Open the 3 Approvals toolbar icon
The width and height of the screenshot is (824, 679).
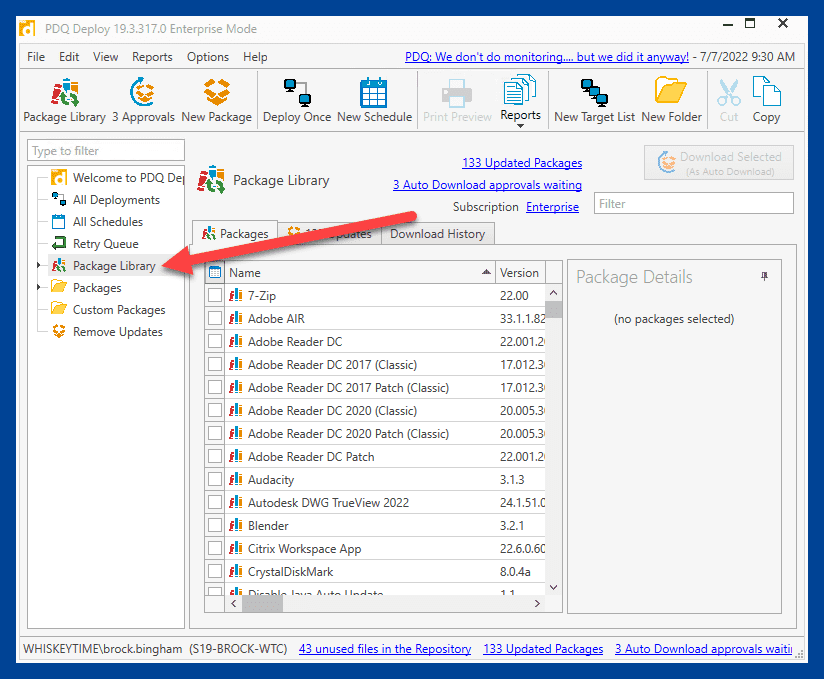point(143,101)
